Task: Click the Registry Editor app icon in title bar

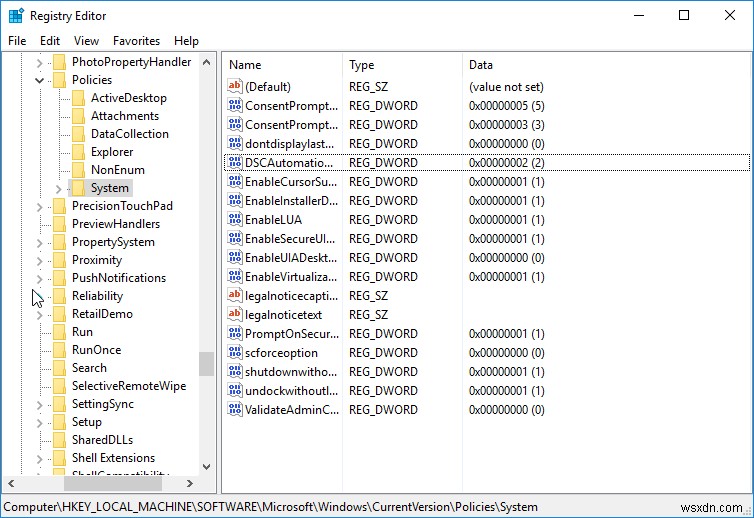Action: [x=16, y=15]
